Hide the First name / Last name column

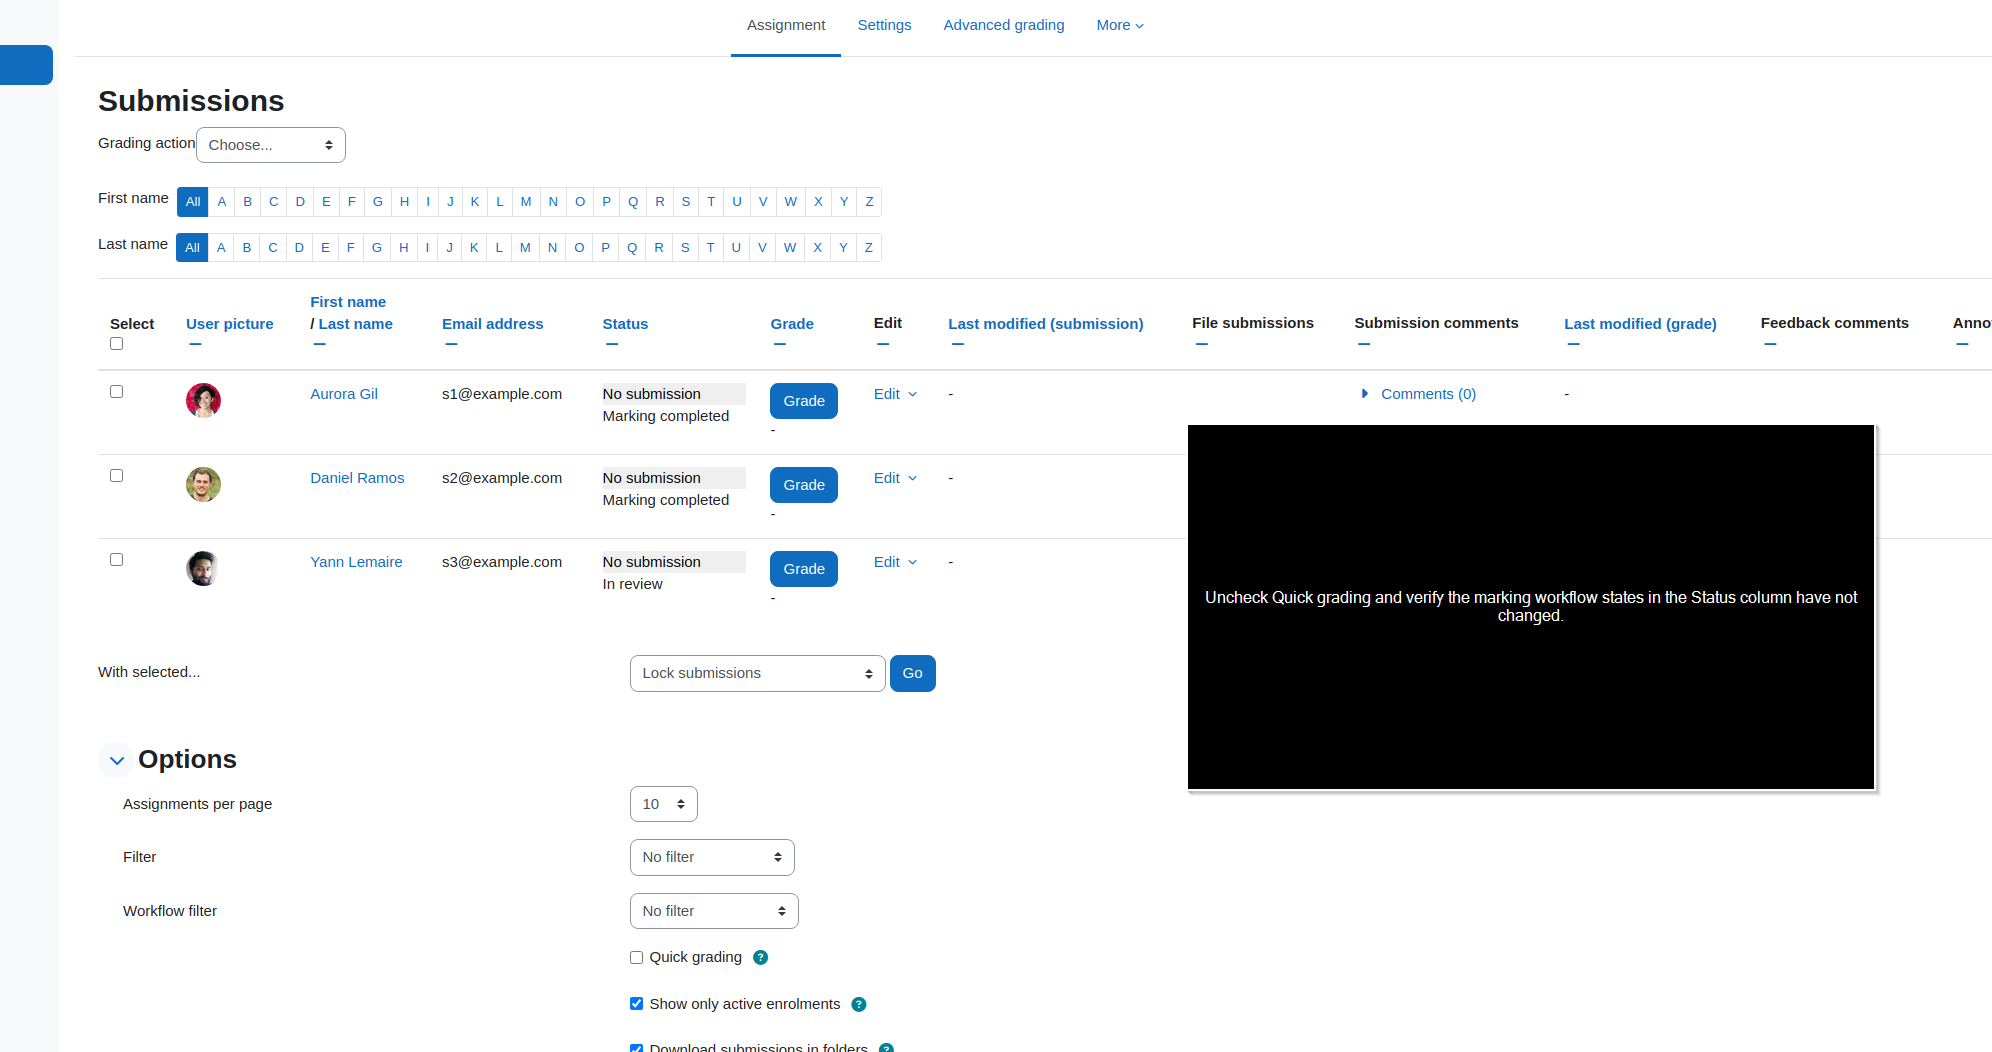coord(319,345)
